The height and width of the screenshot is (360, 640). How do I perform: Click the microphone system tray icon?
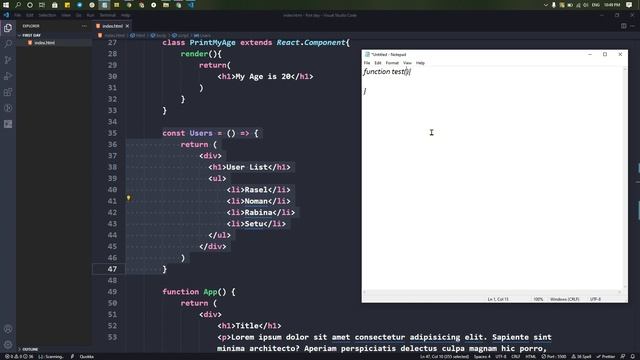click(x=554, y=5)
